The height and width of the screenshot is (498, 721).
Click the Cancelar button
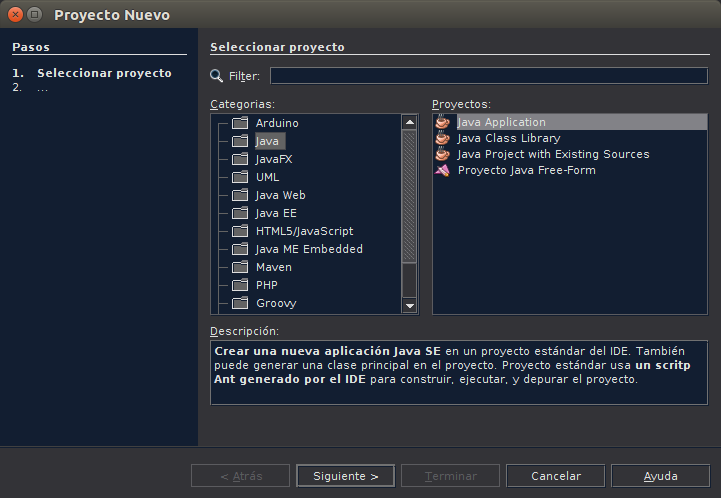pos(555,476)
